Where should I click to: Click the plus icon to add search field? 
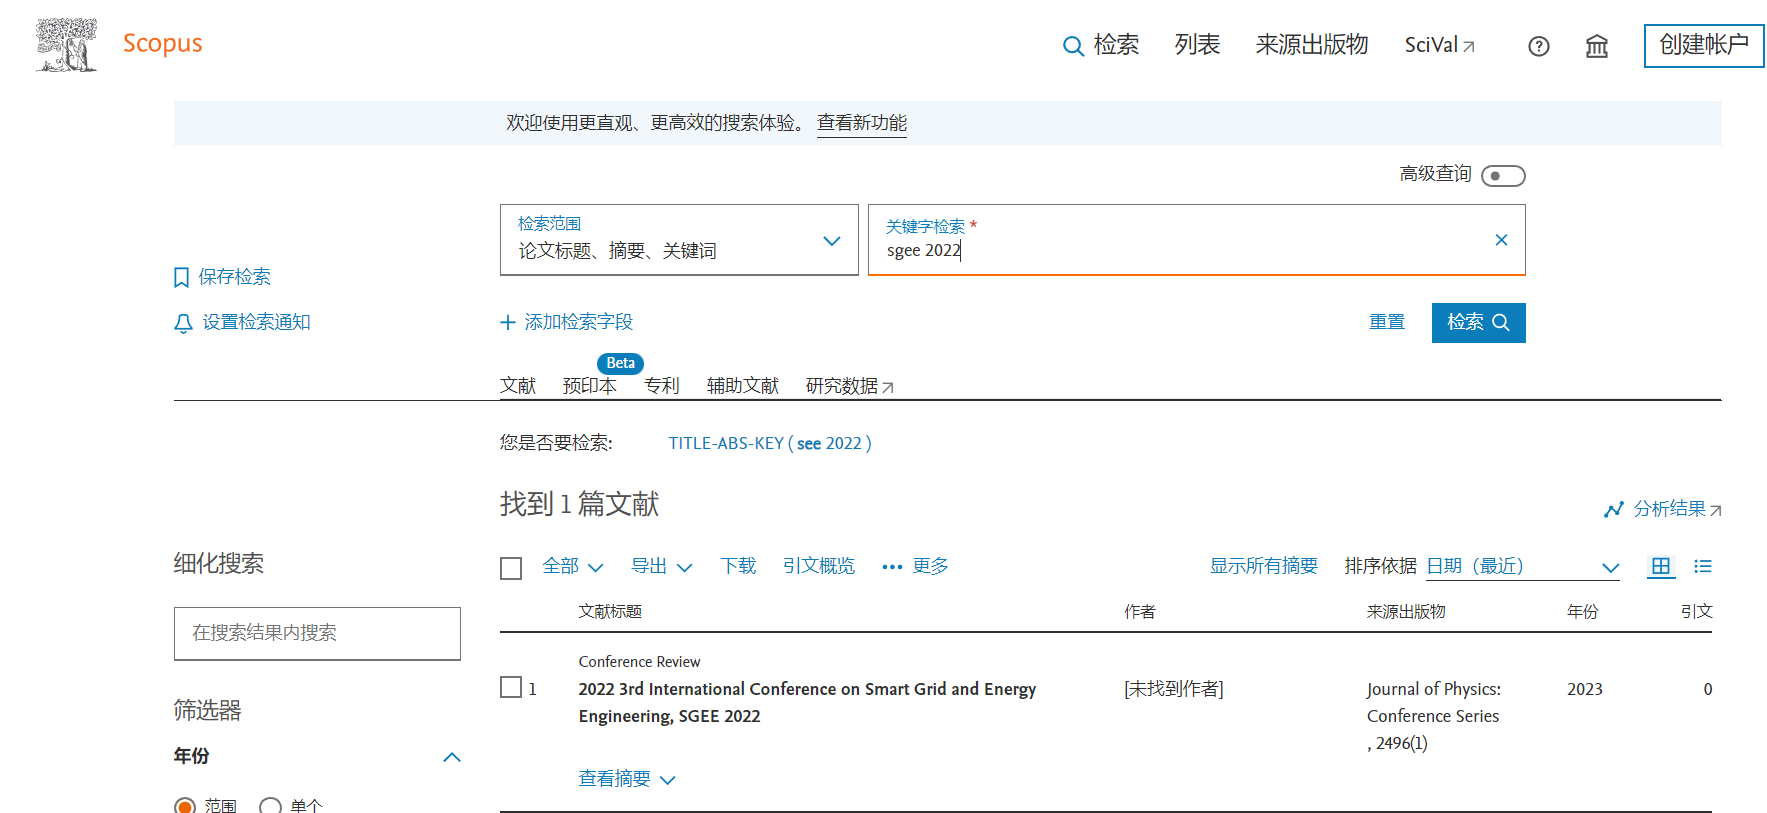(508, 322)
